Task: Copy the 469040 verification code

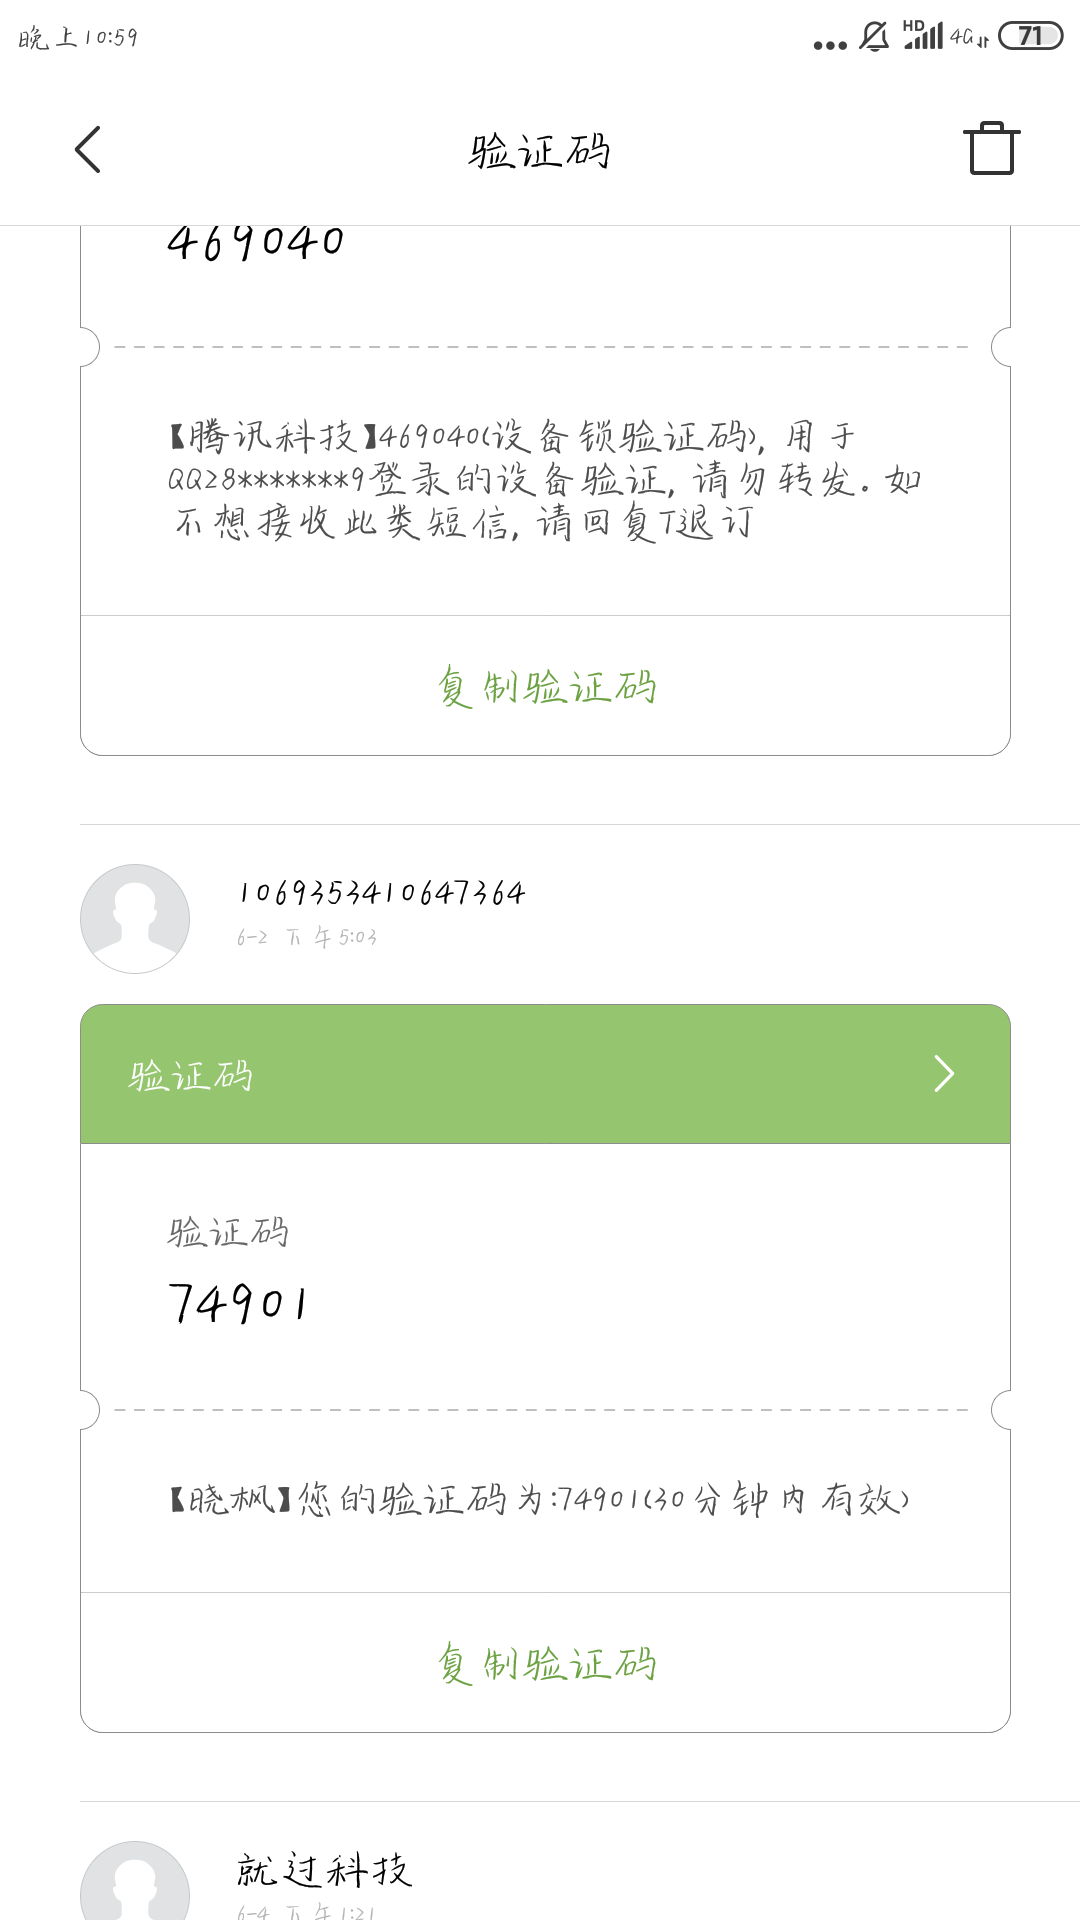Action: coord(545,686)
